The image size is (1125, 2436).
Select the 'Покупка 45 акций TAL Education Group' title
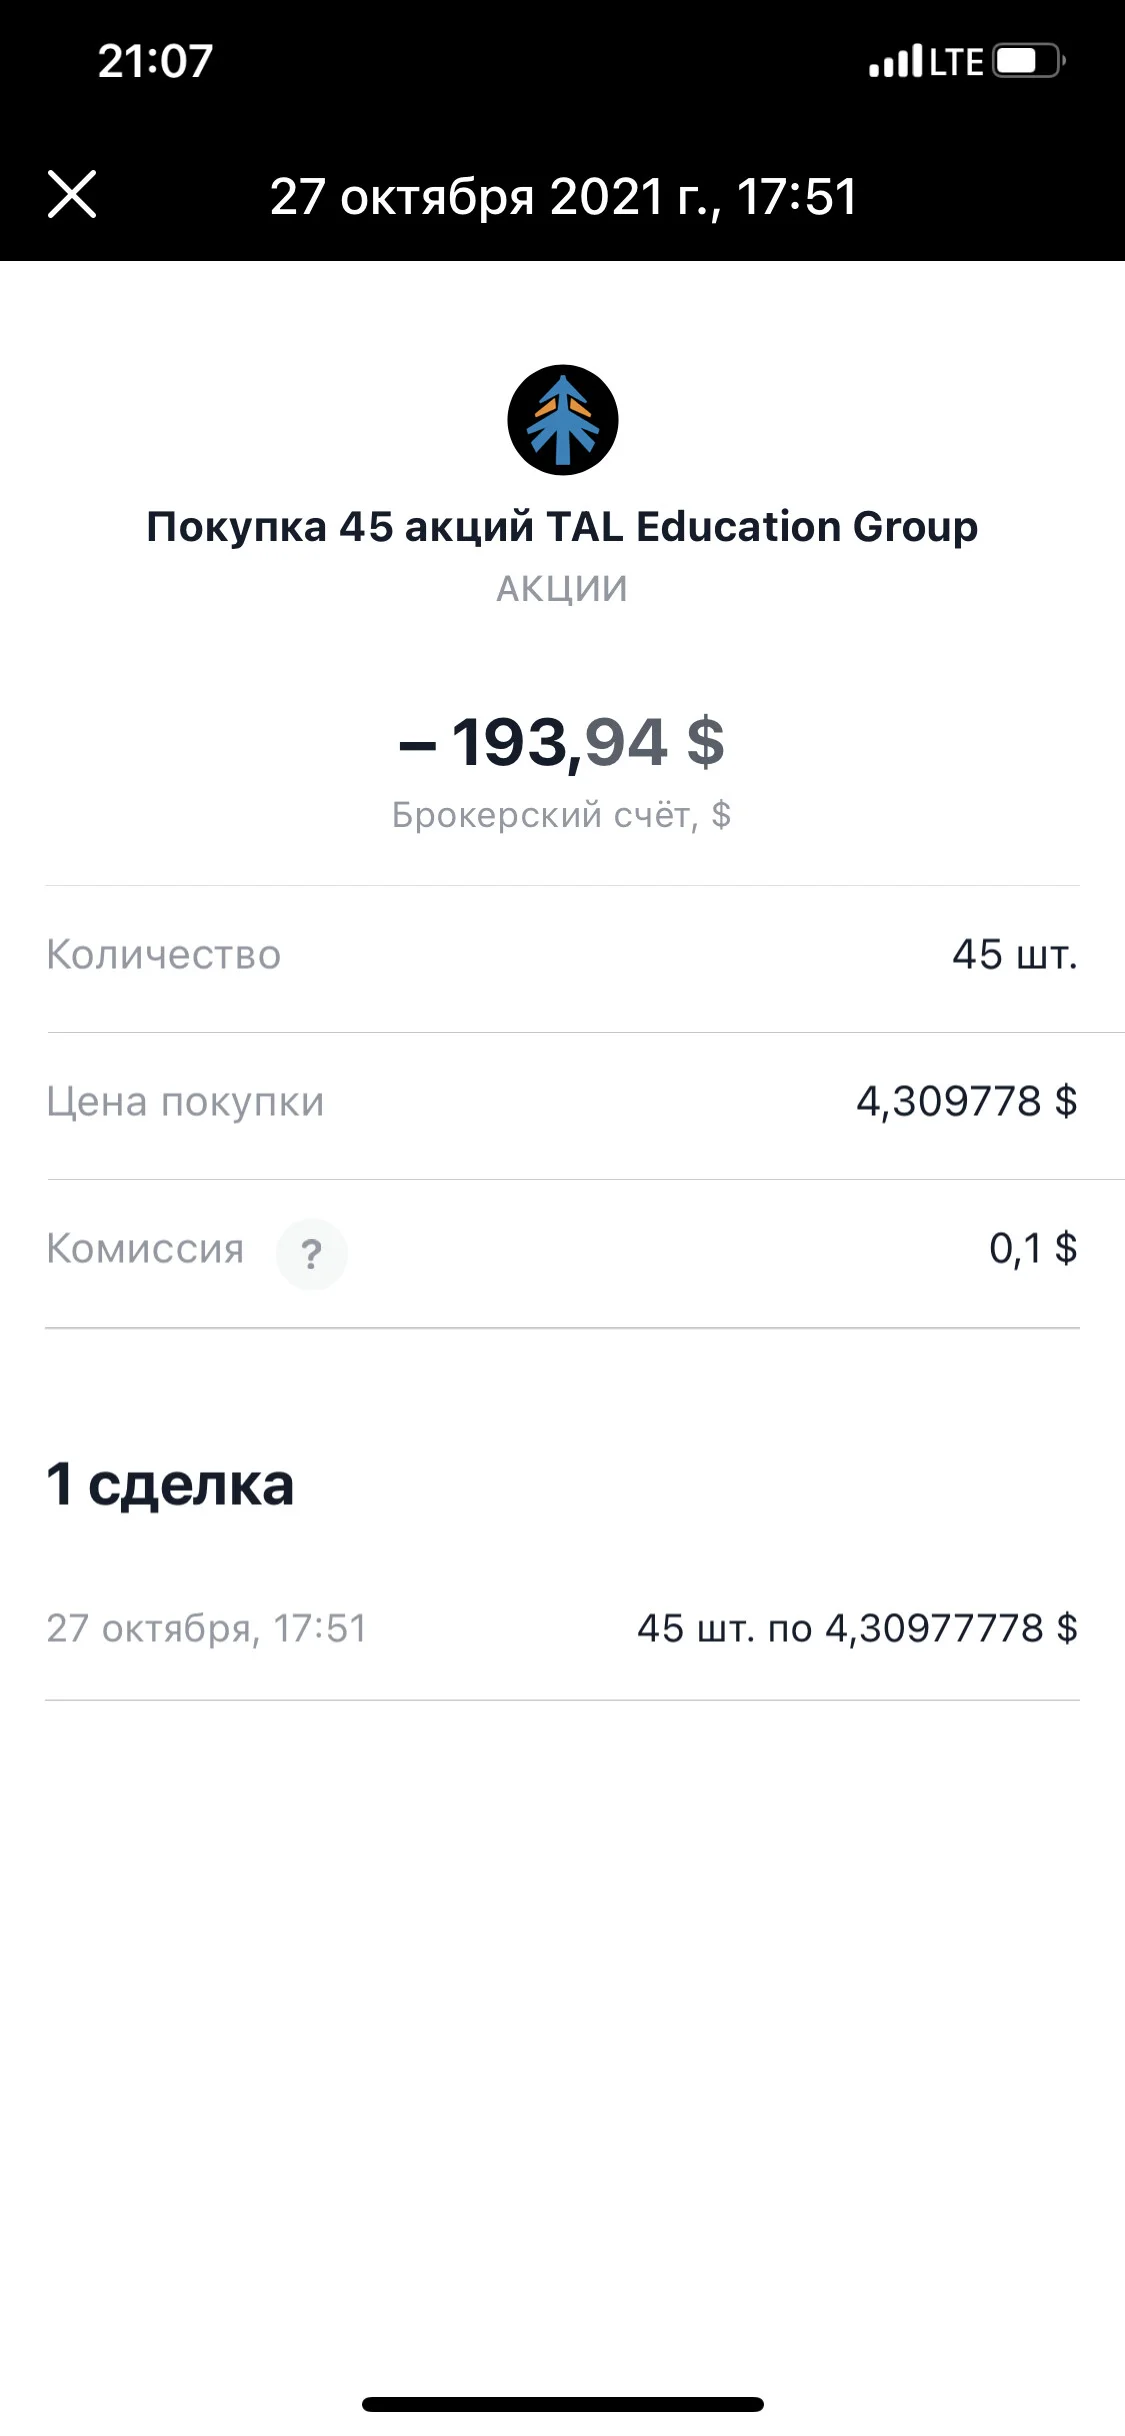click(x=562, y=527)
